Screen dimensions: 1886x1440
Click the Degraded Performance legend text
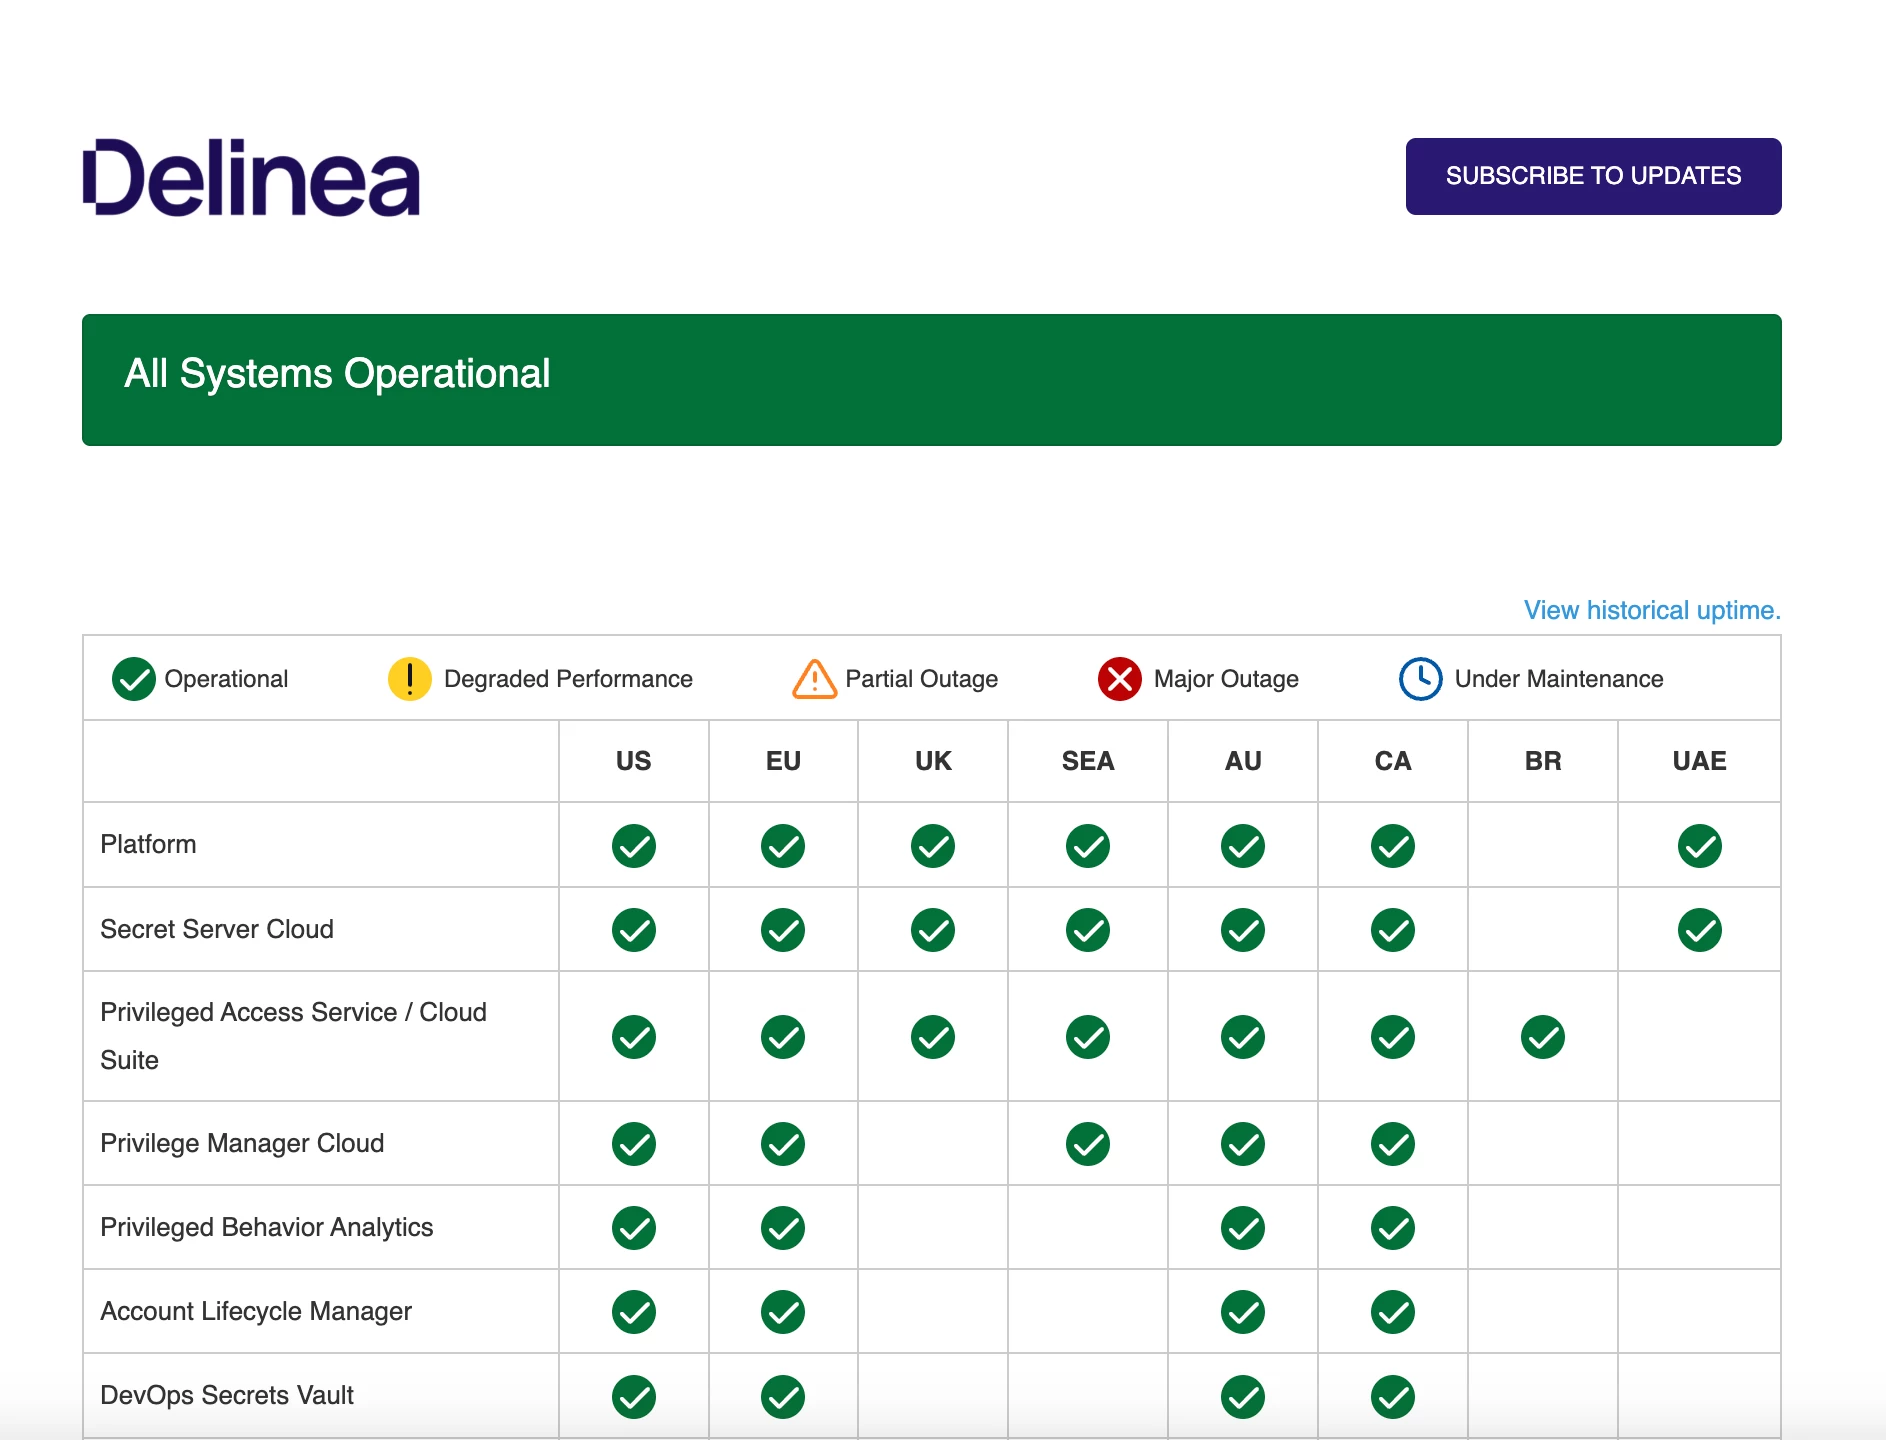[568, 679]
